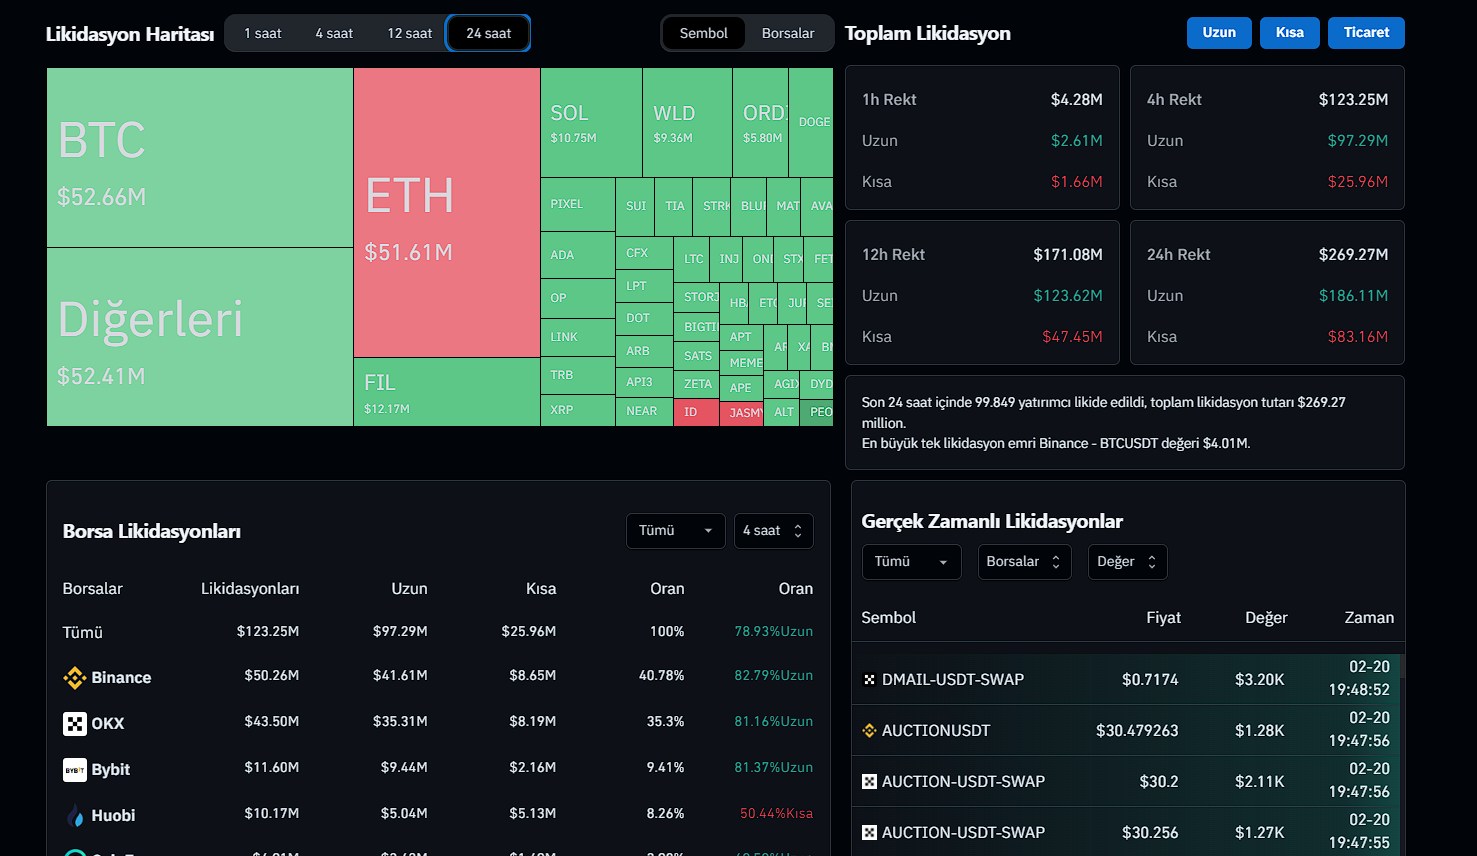Expand the Değer filter in real-time liquidations
The width and height of the screenshot is (1477, 856).
[x=1127, y=562]
